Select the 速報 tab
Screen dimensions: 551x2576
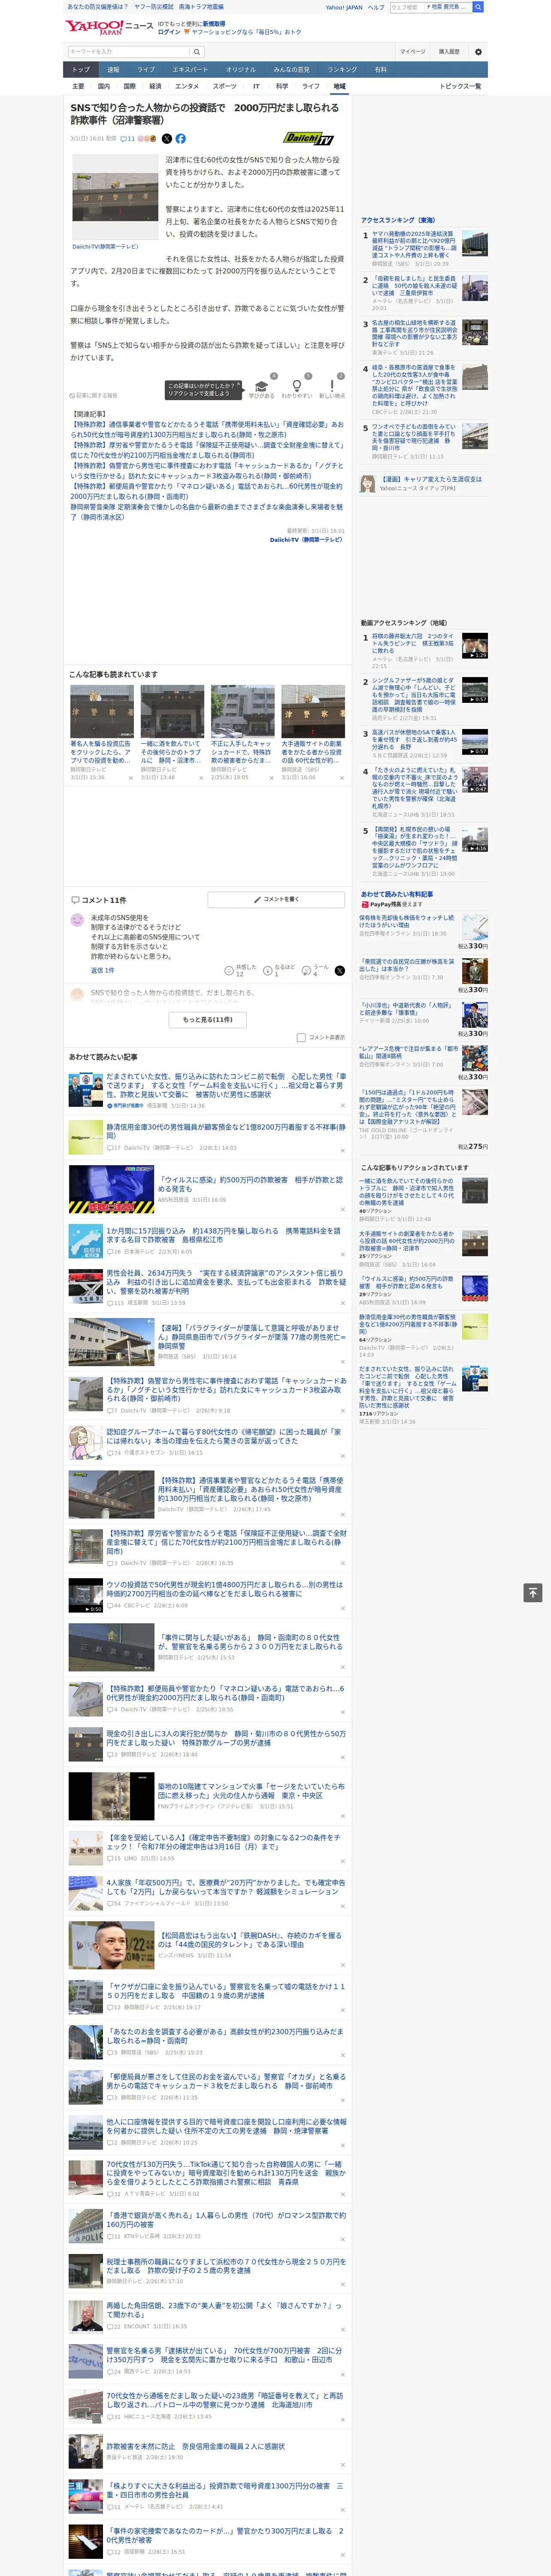coord(113,70)
